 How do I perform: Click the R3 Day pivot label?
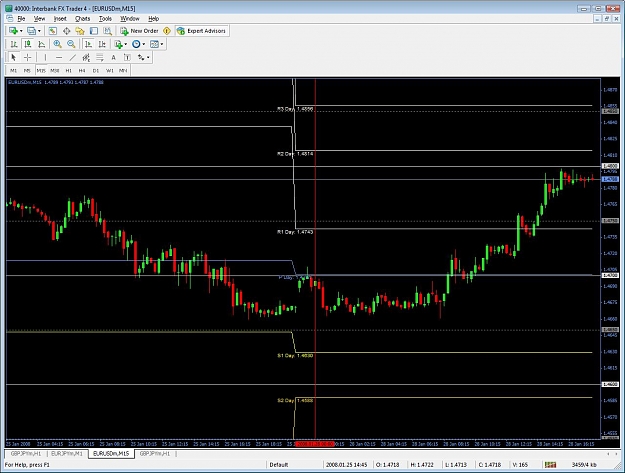click(295, 108)
